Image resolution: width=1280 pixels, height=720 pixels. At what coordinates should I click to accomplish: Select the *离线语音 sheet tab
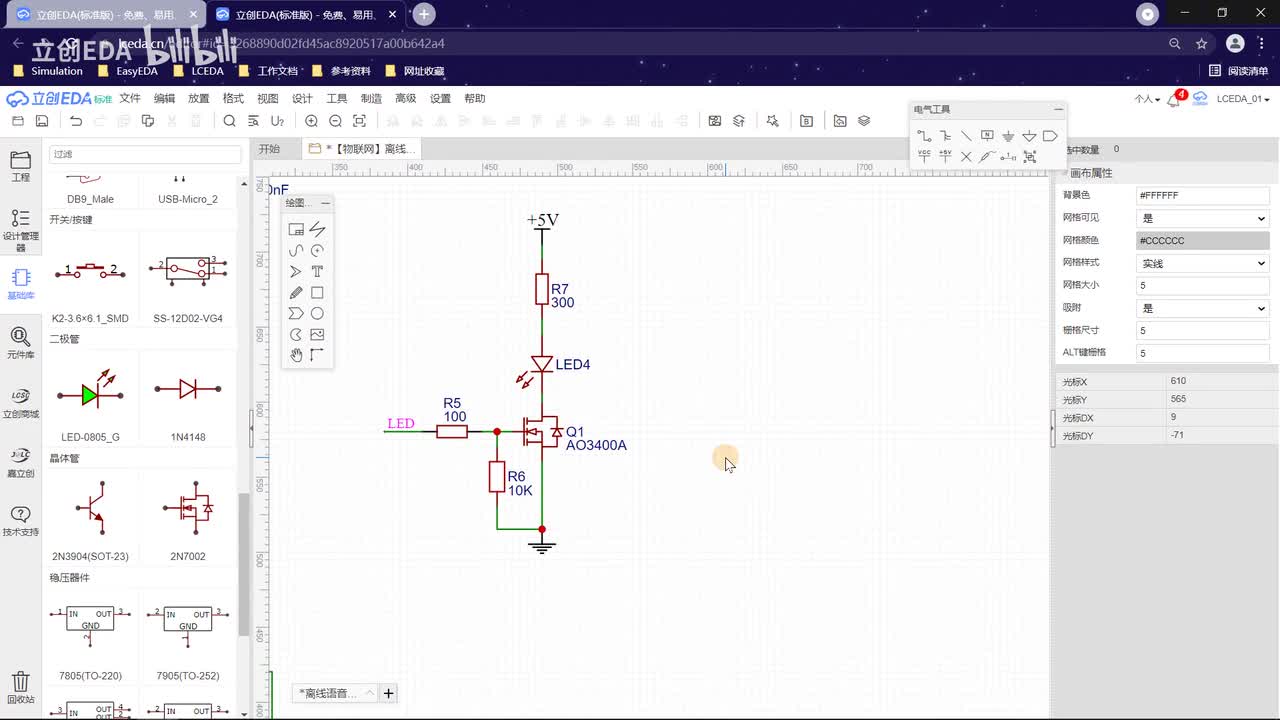click(336, 693)
